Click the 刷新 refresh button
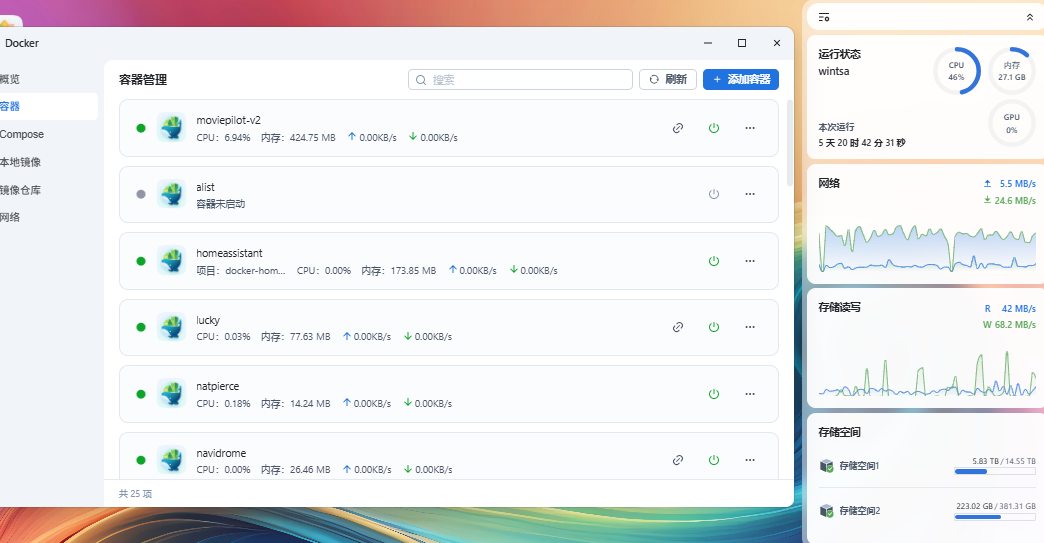Screen dimensions: 1044x543 668,79
